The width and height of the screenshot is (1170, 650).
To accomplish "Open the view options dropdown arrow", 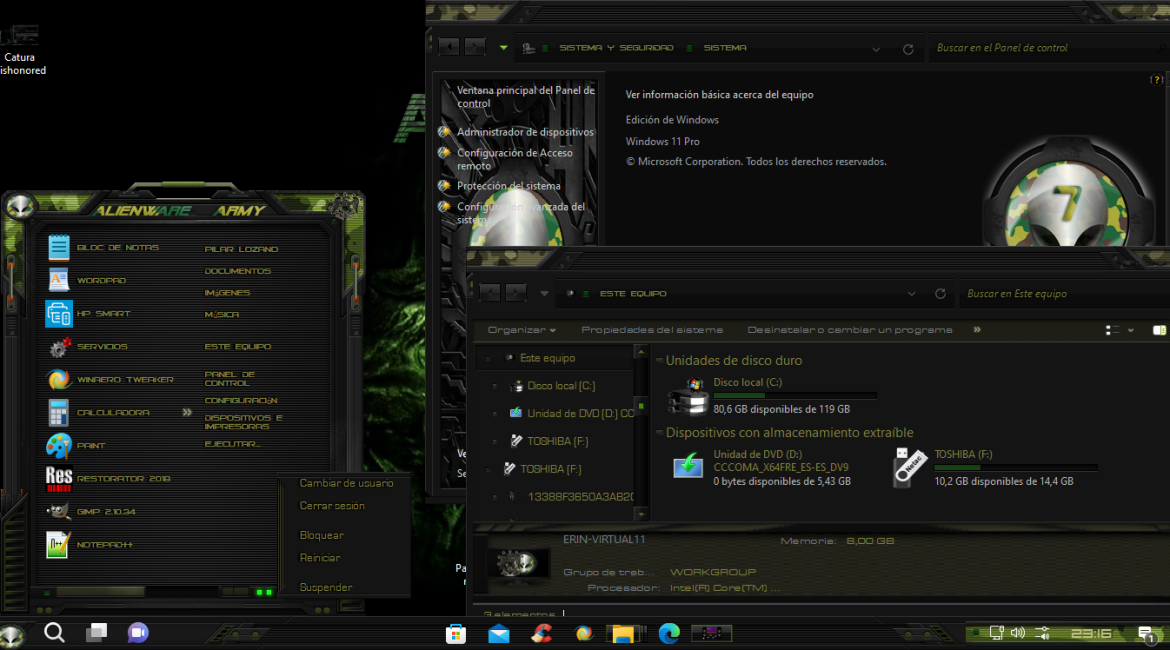I will tap(1131, 330).
